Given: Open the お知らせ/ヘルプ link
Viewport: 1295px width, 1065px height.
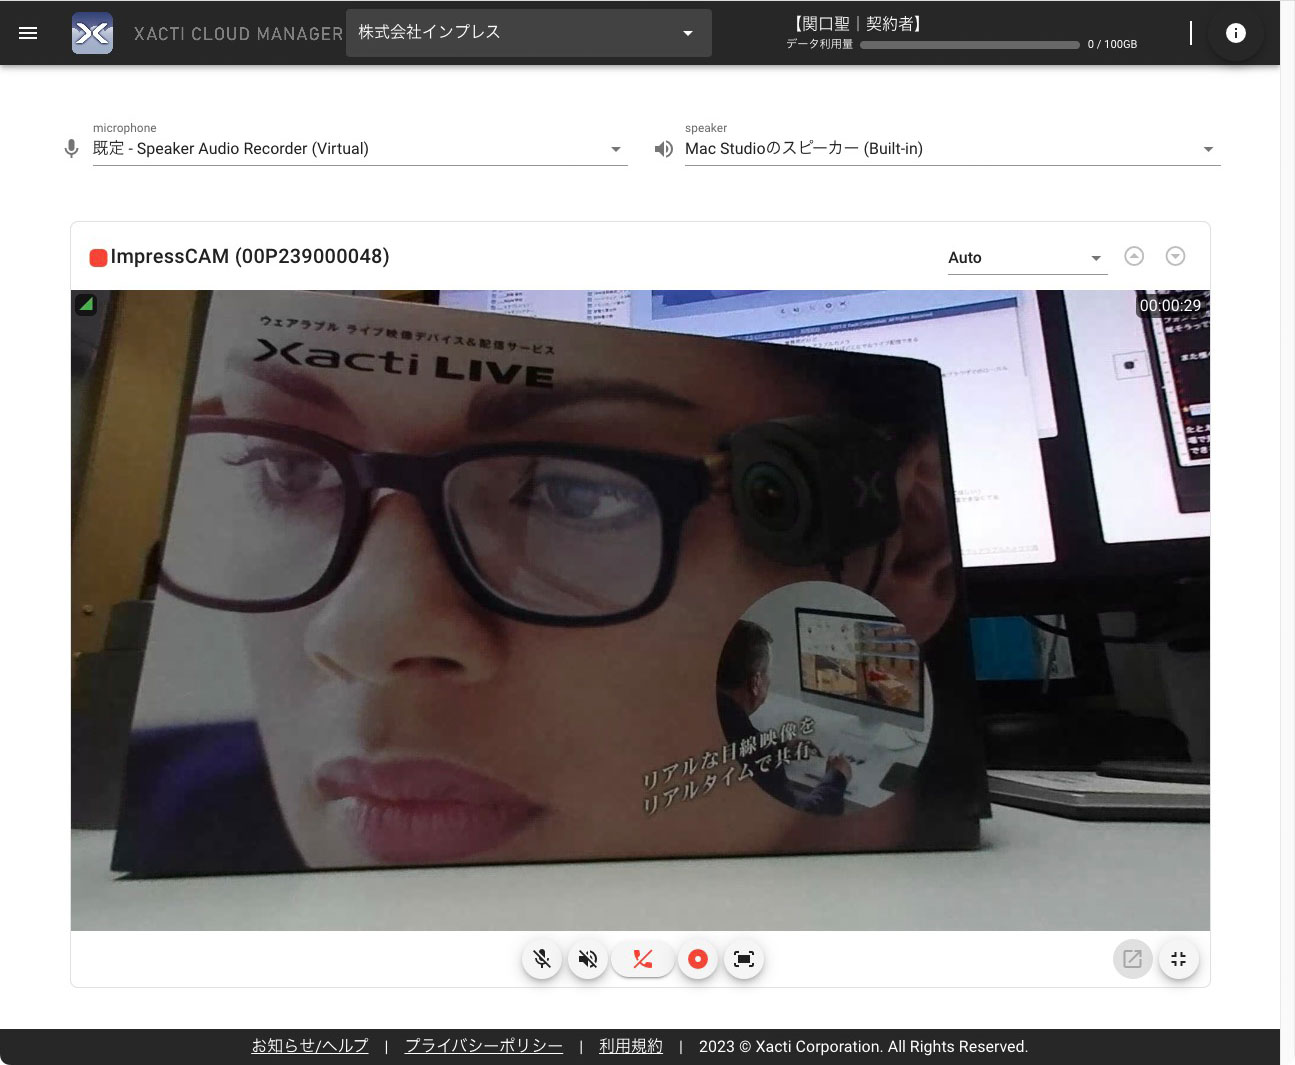Looking at the screenshot, I should 310,1046.
